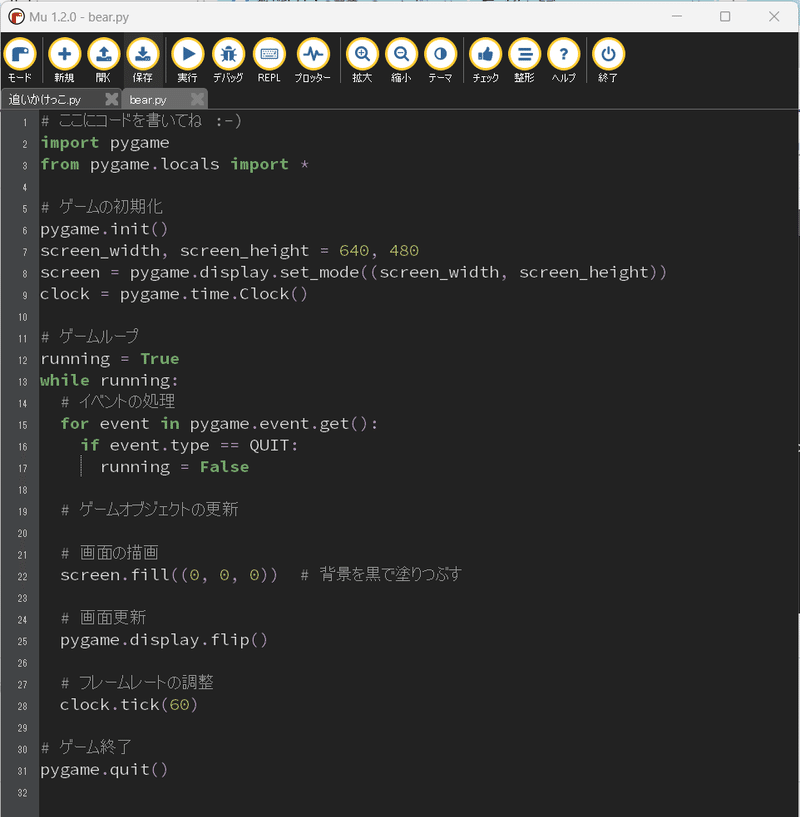
Task: Click comment 'フレームレートの調整'
Action: point(146,682)
